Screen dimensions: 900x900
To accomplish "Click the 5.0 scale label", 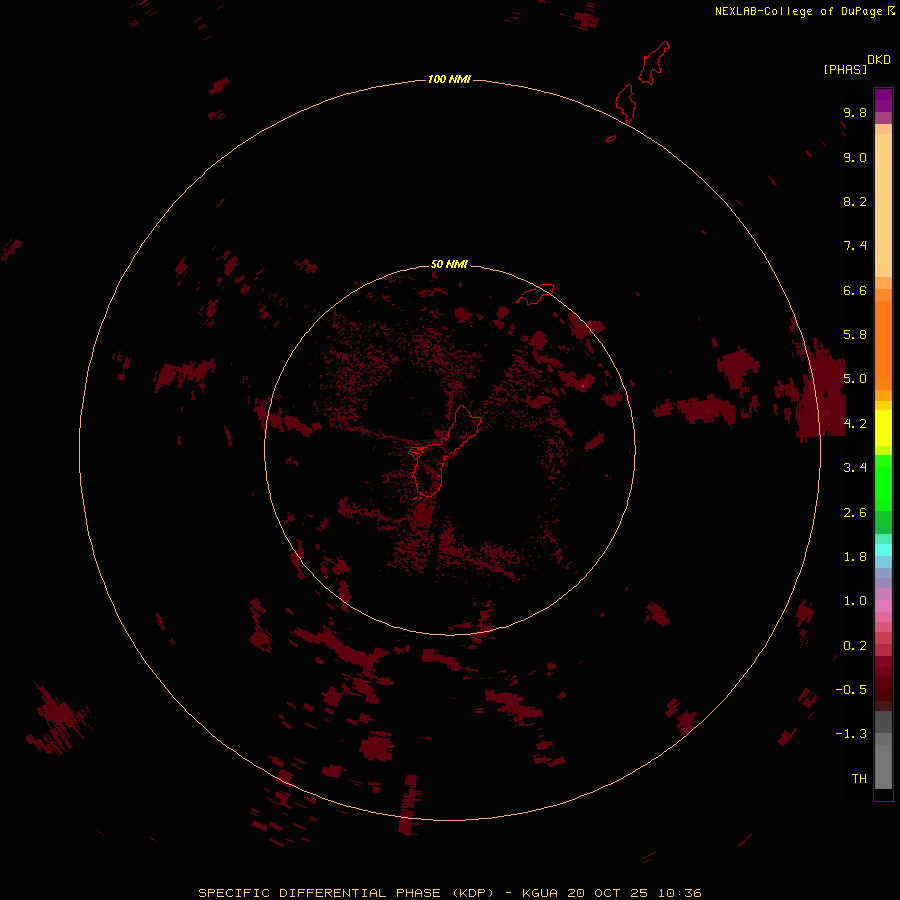I will click(x=855, y=379).
